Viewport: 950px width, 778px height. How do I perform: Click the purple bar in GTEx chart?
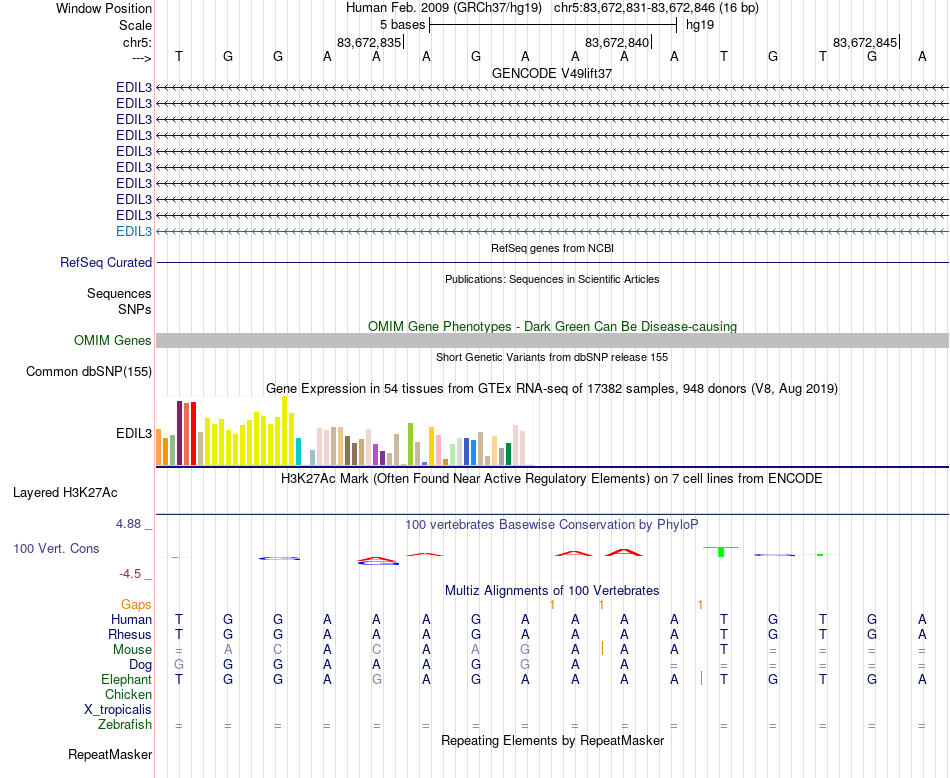tap(375, 454)
